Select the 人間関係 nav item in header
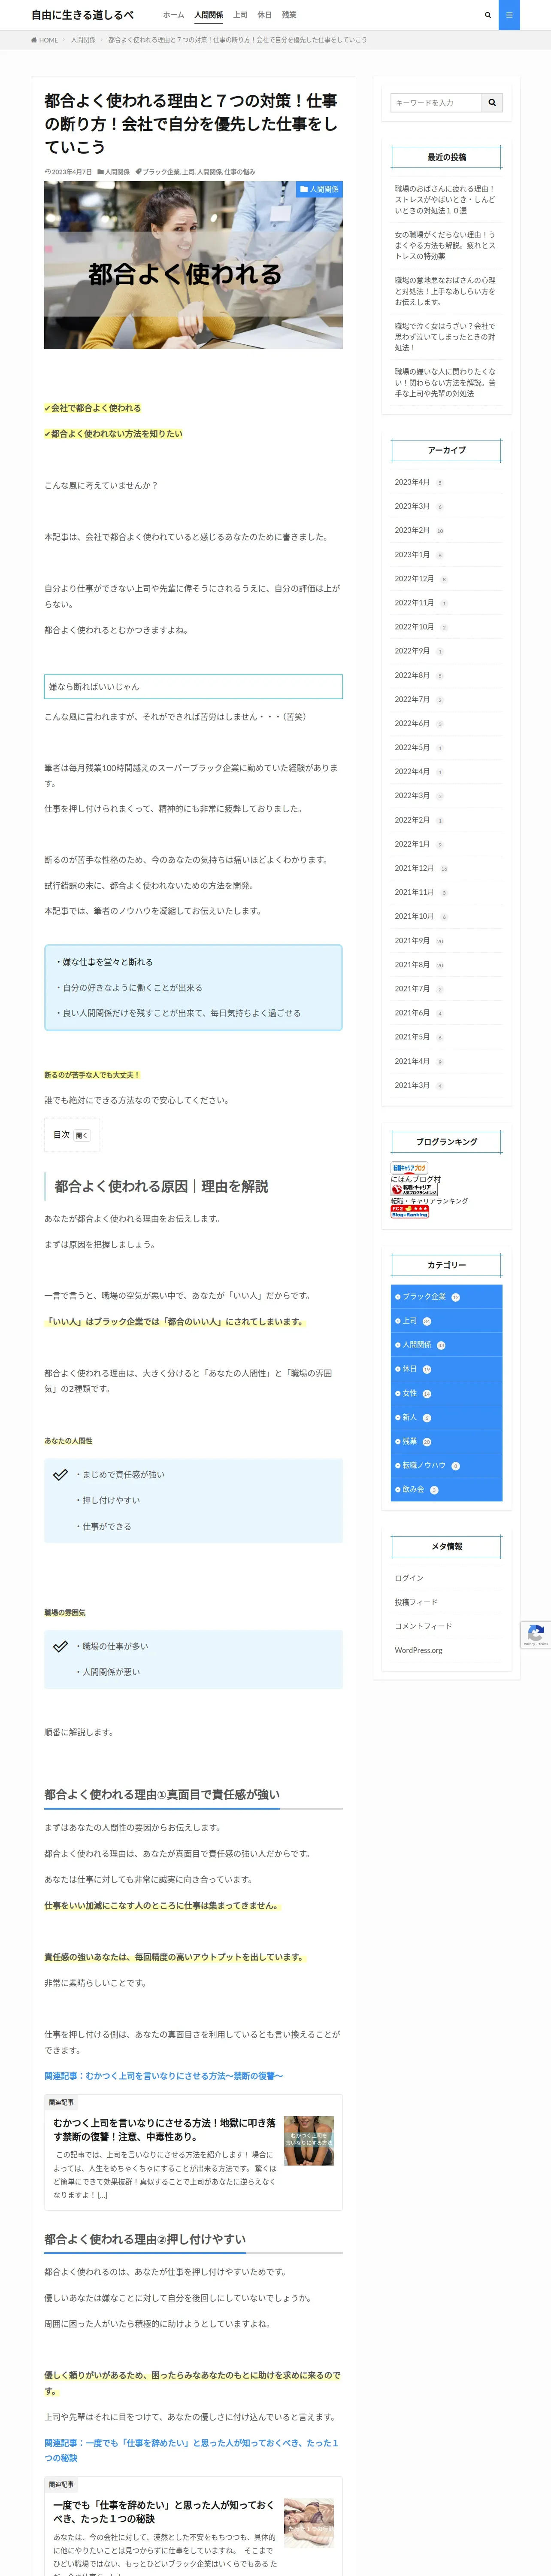This screenshot has width=551, height=2576. 209,15
